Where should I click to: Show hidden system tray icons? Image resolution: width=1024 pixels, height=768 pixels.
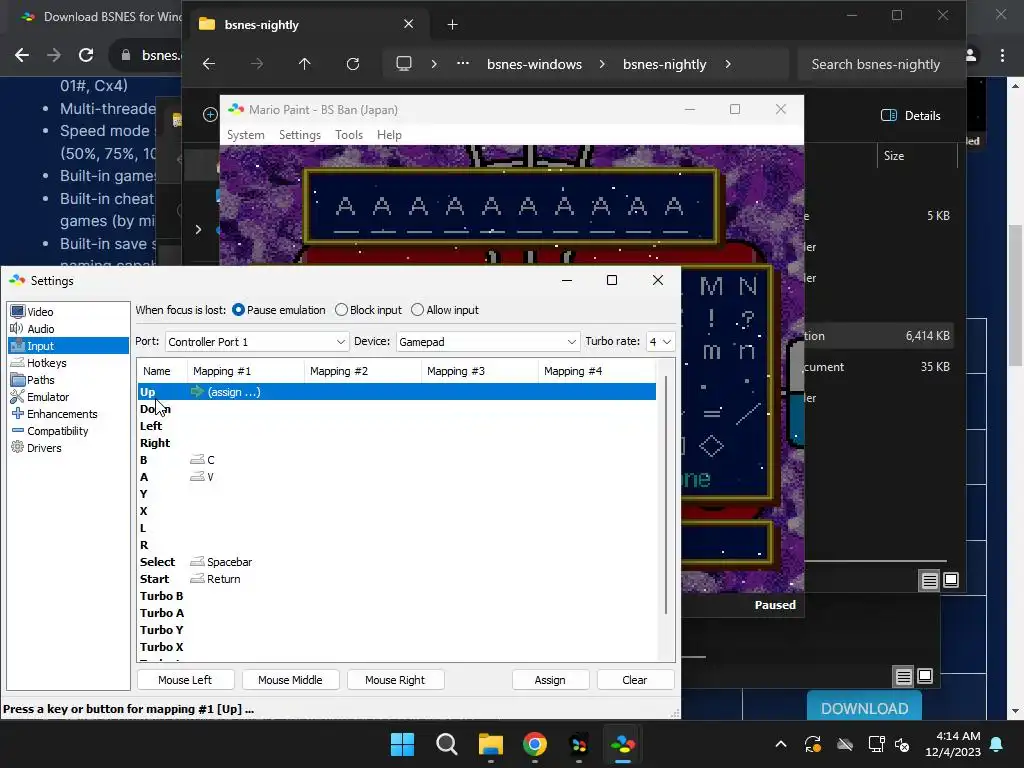click(x=780, y=744)
